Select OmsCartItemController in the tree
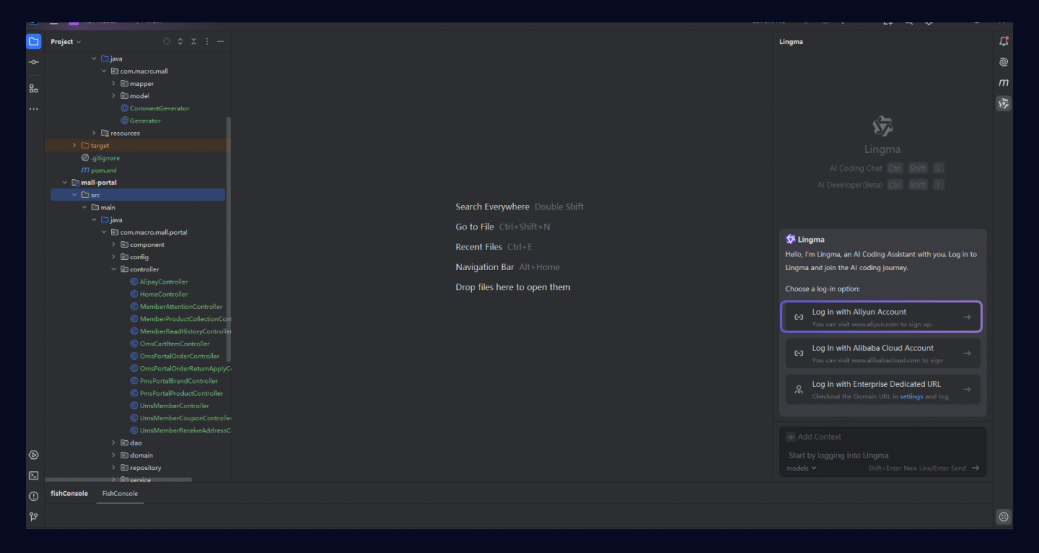This screenshot has width=1039, height=553. point(174,344)
